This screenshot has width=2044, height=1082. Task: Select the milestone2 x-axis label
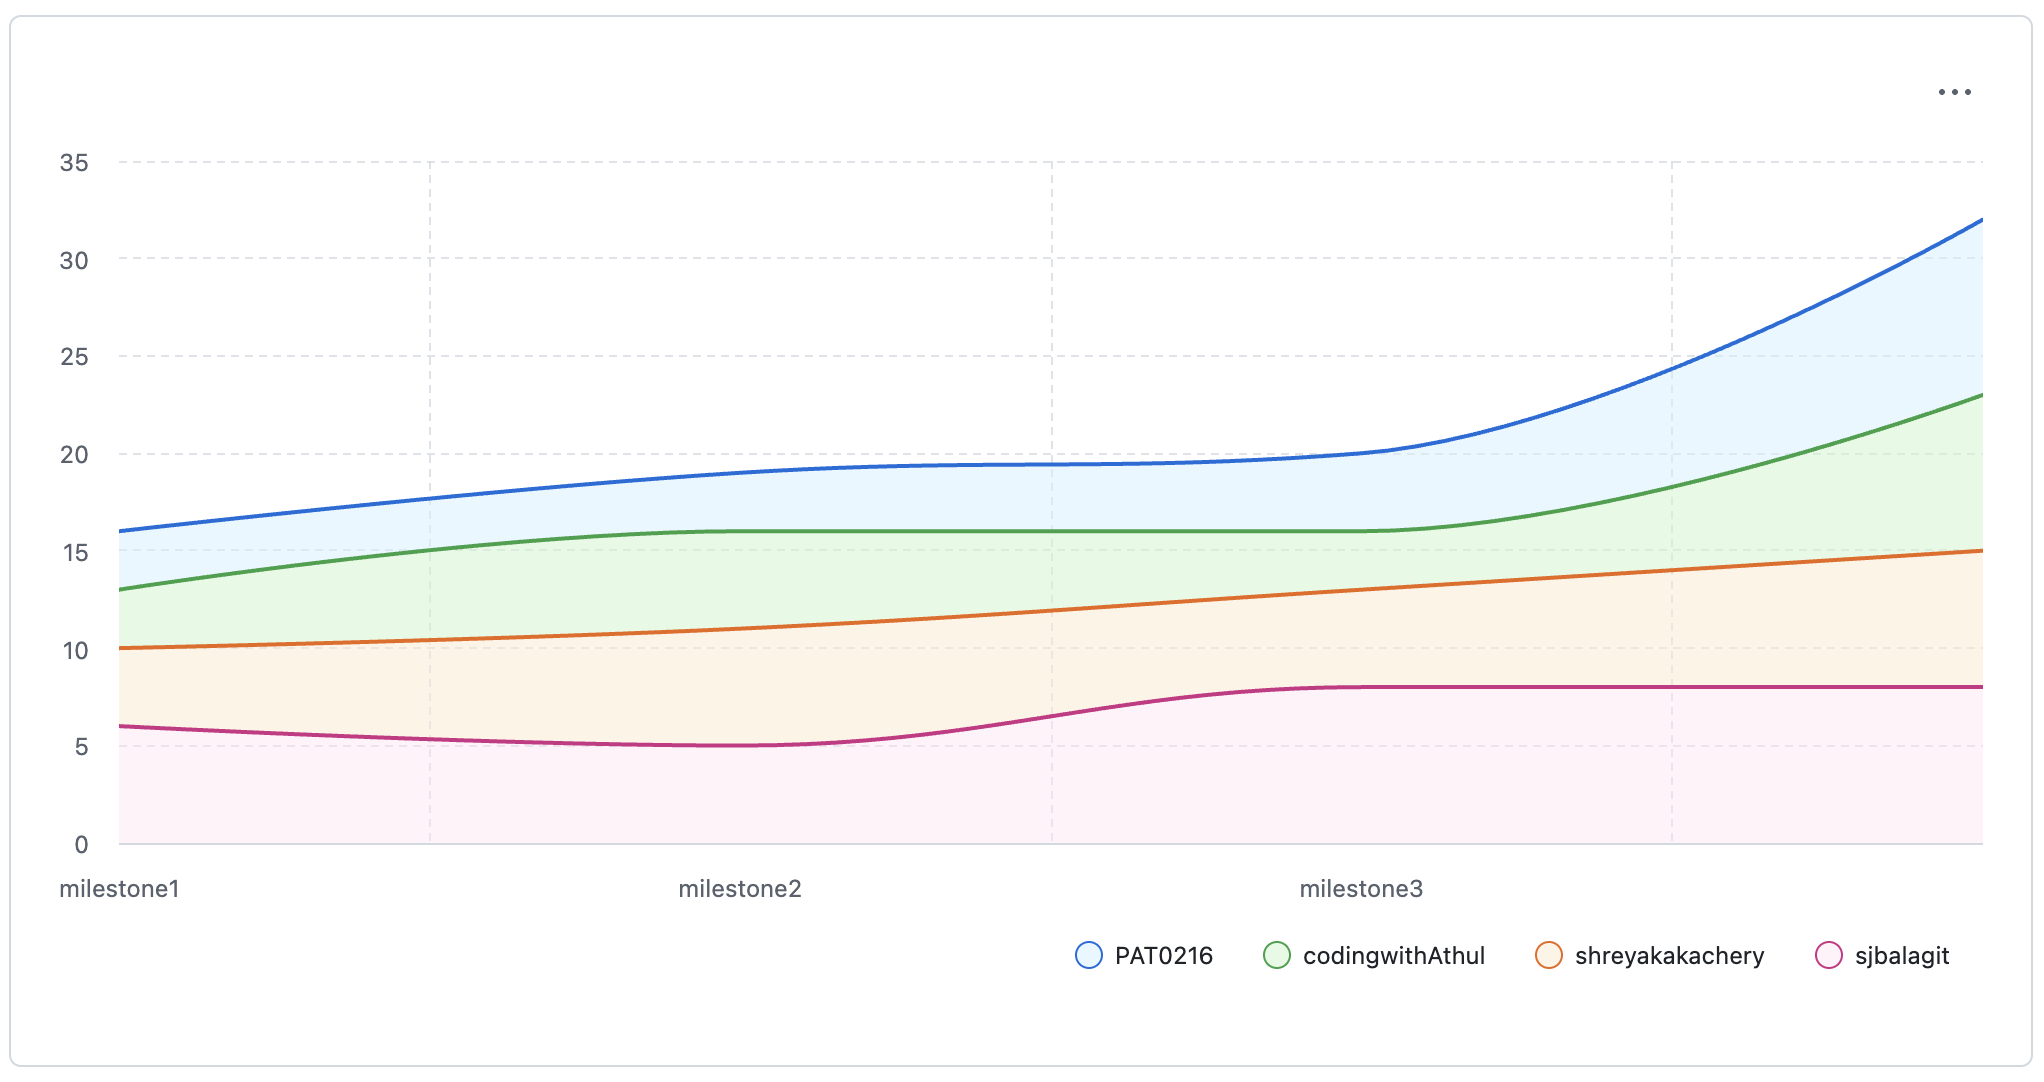[740, 889]
